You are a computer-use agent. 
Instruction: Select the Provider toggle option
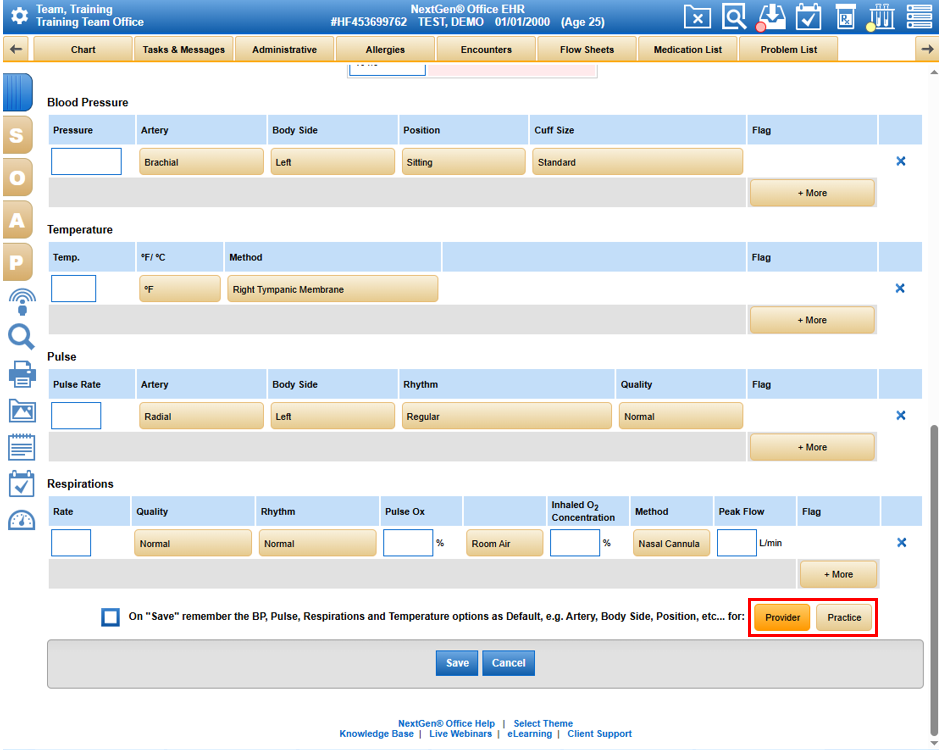pos(782,618)
